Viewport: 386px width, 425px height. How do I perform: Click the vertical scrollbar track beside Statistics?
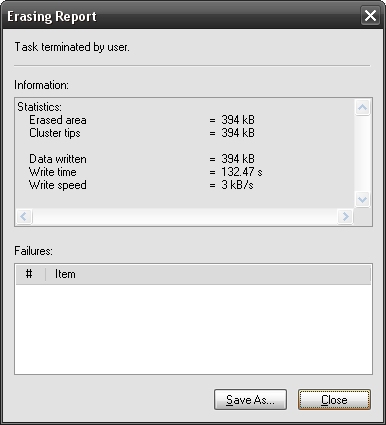[362, 153]
